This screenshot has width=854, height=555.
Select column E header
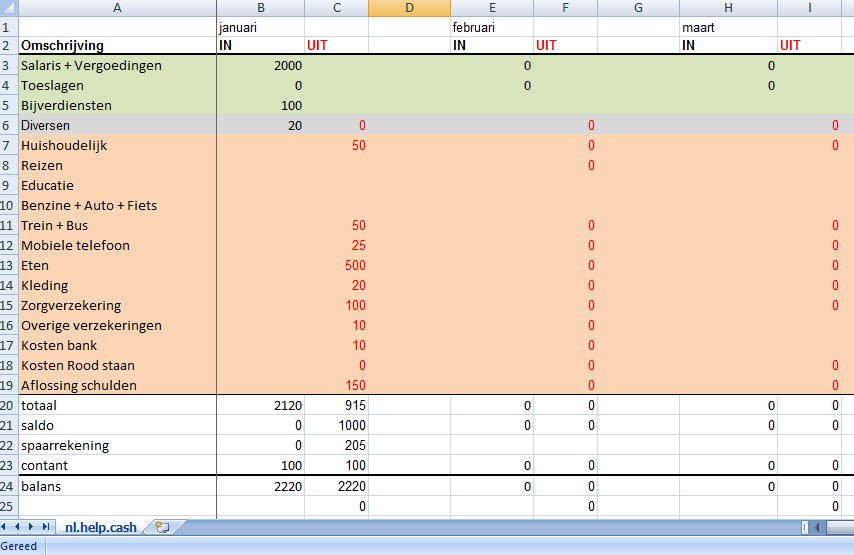pyautogui.click(x=492, y=8)
